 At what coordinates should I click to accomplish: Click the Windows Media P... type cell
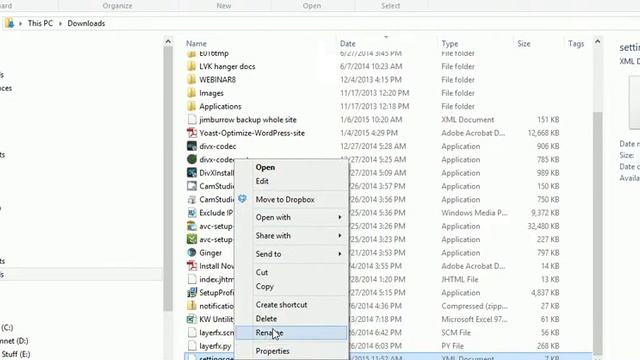coord(474,213)
